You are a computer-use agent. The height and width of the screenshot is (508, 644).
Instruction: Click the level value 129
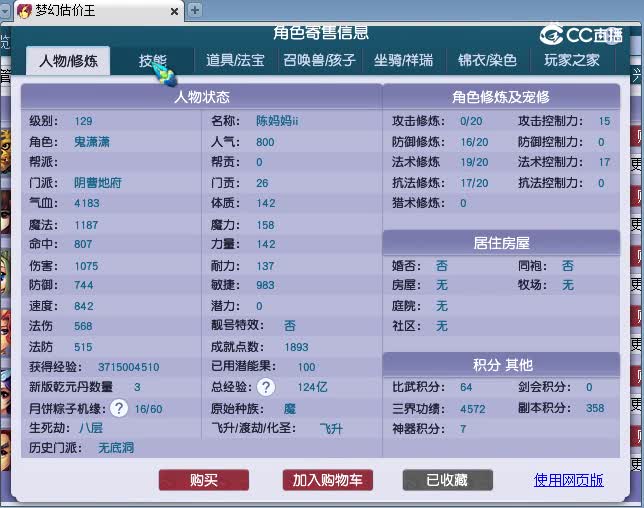(x=83, y=121)
